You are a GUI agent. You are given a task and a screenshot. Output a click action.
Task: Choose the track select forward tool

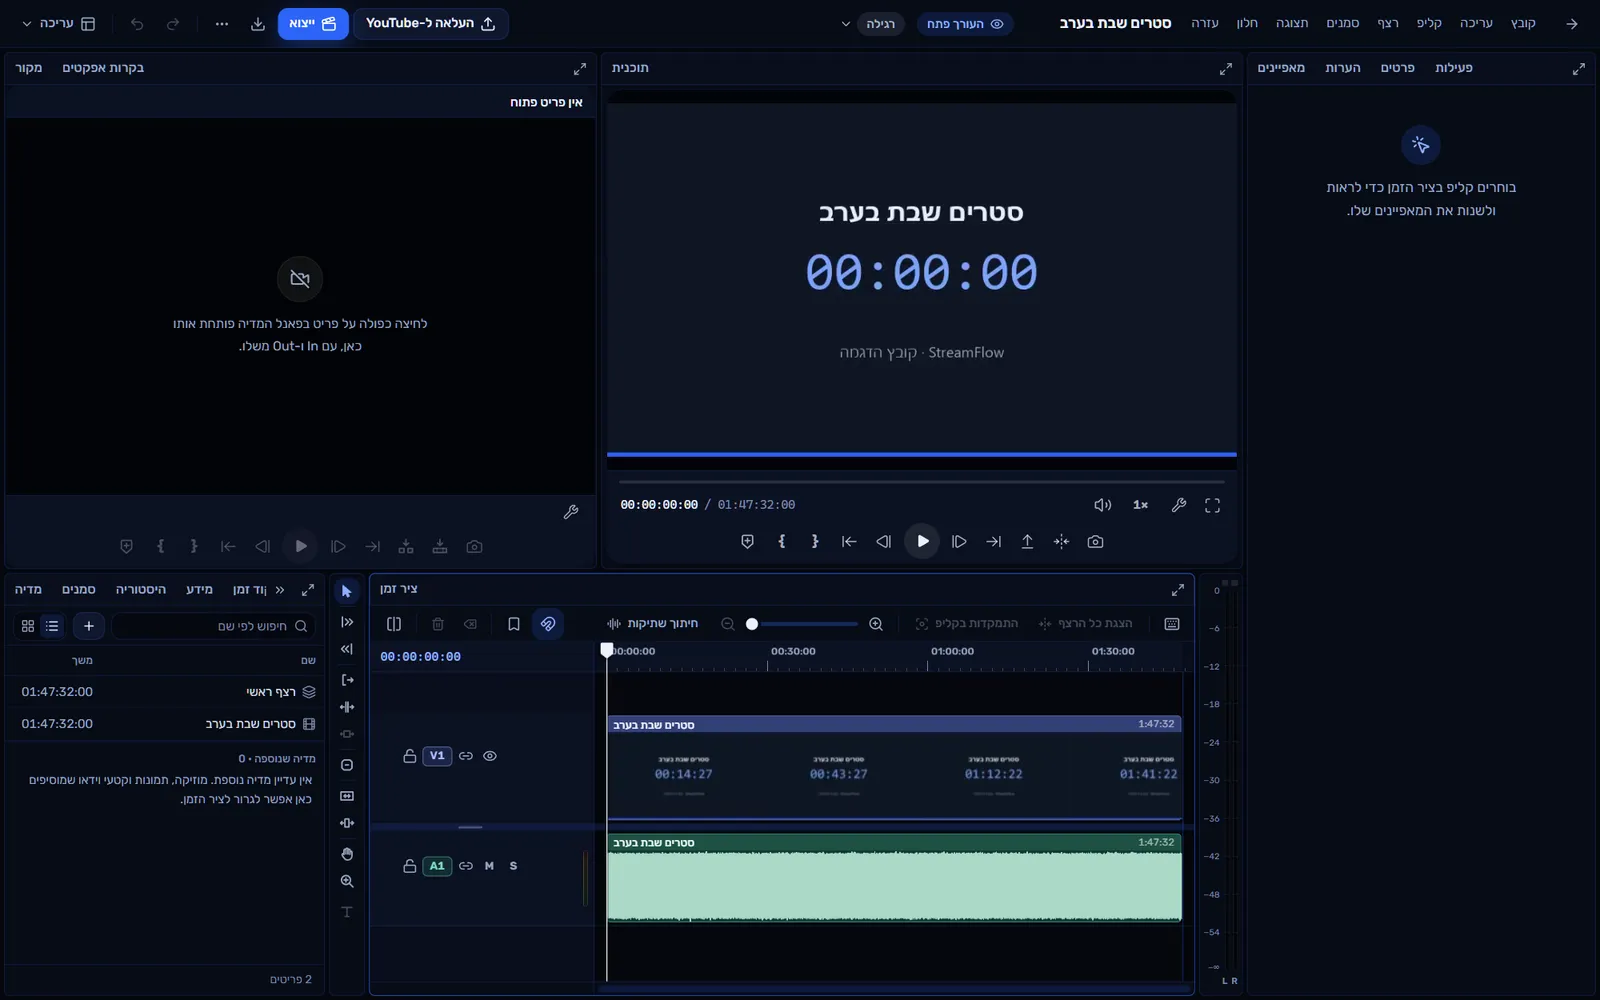coord(347,622)
